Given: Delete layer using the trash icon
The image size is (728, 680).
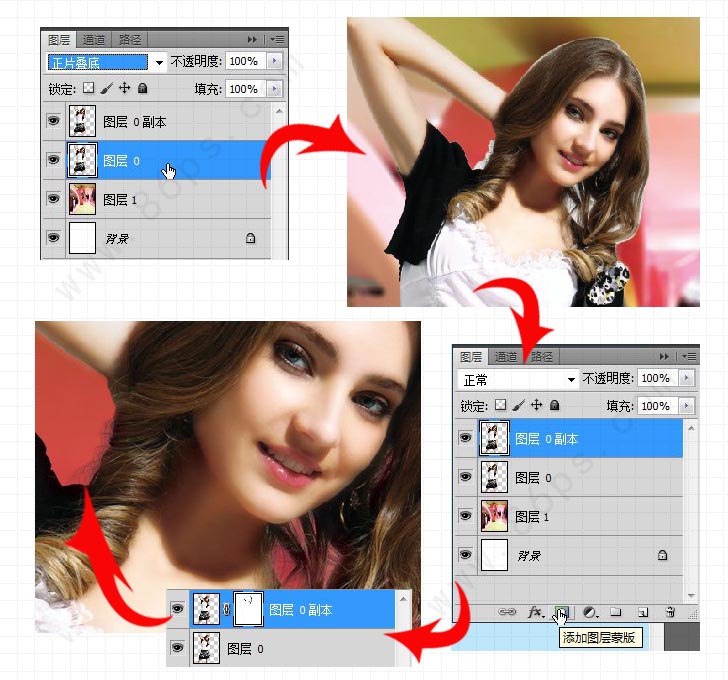Looking at the screenshot, I should click(x=670, y=612).
